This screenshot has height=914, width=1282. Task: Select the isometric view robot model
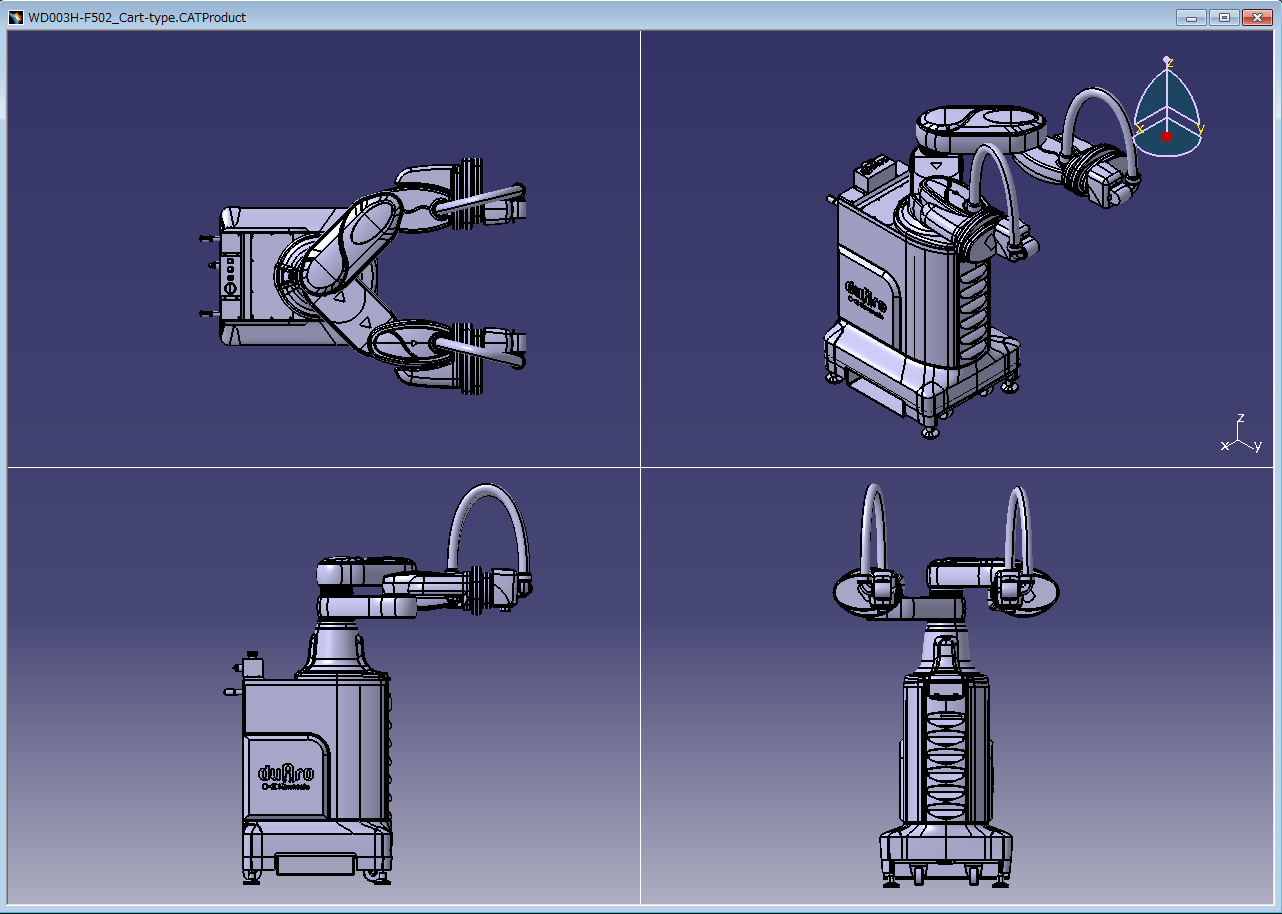(984, 262)
